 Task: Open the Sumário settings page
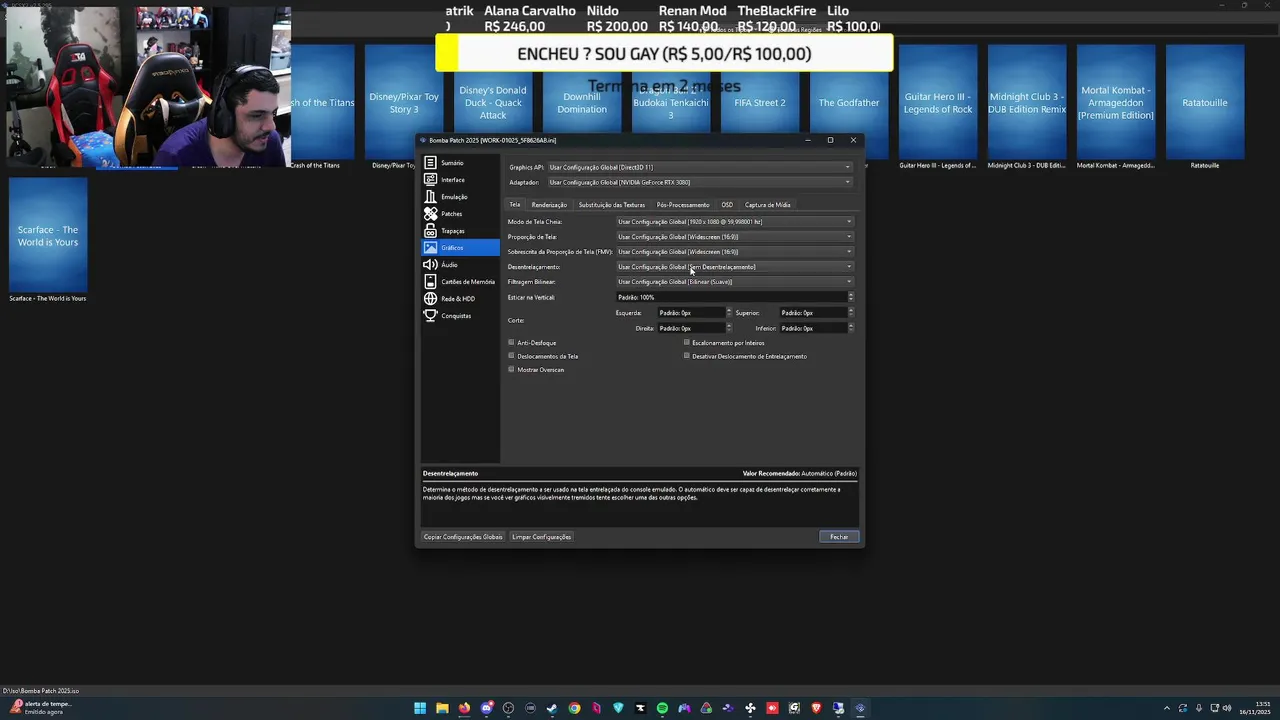[460, 163]
